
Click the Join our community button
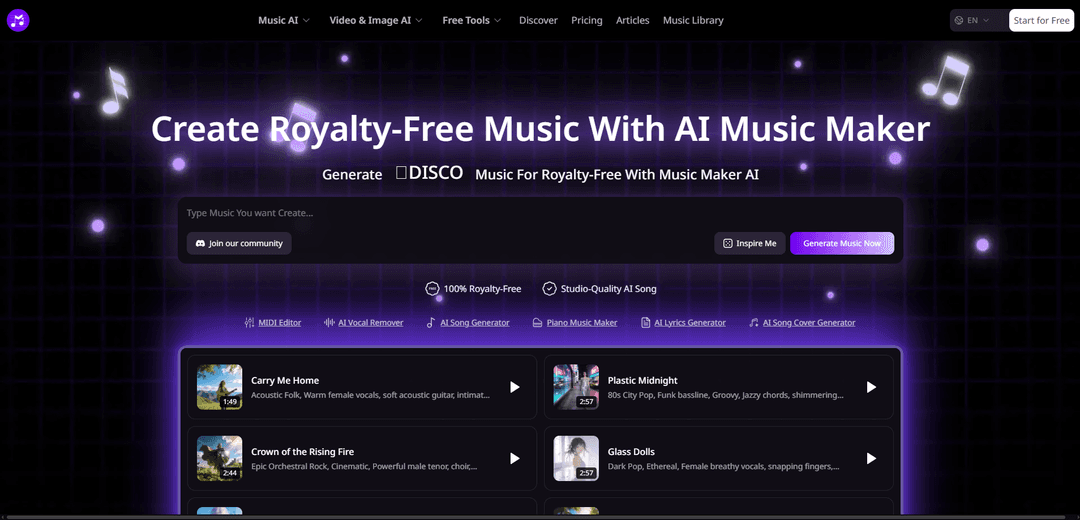click(x=239, y=243)
